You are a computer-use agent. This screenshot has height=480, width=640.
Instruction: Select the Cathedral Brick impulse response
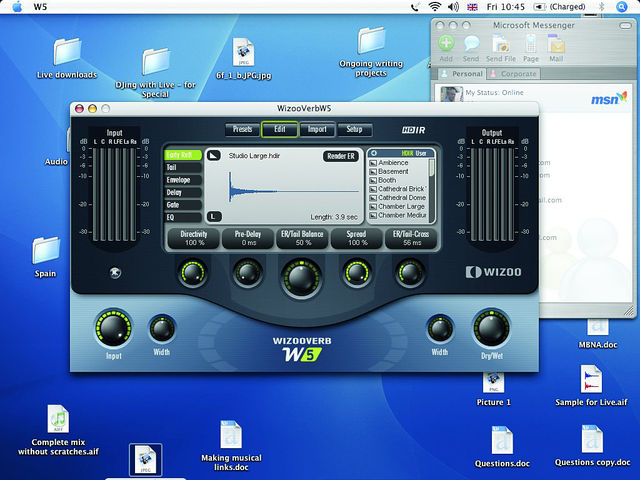[398, 189]
